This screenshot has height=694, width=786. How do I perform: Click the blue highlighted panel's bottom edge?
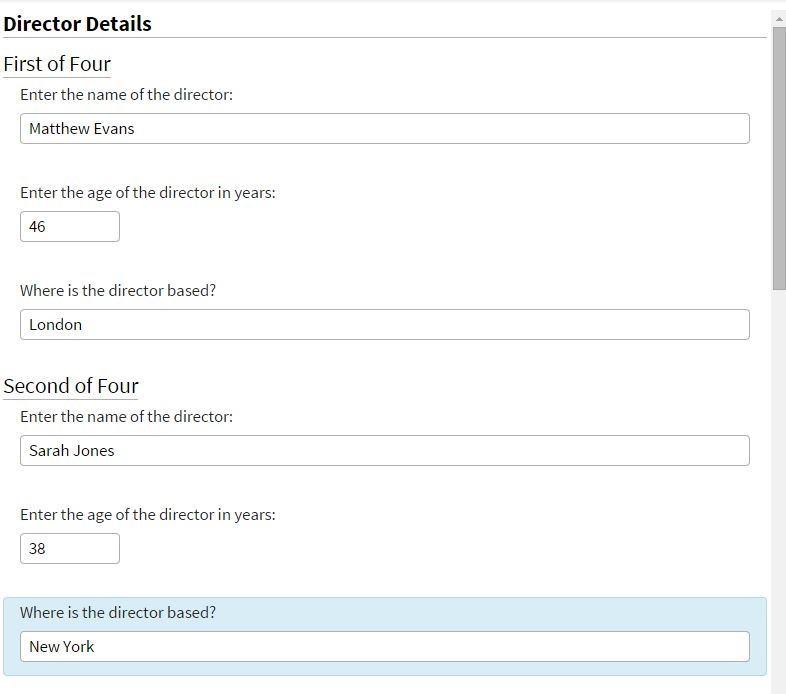pyautogui.click(x=384, y=674)
